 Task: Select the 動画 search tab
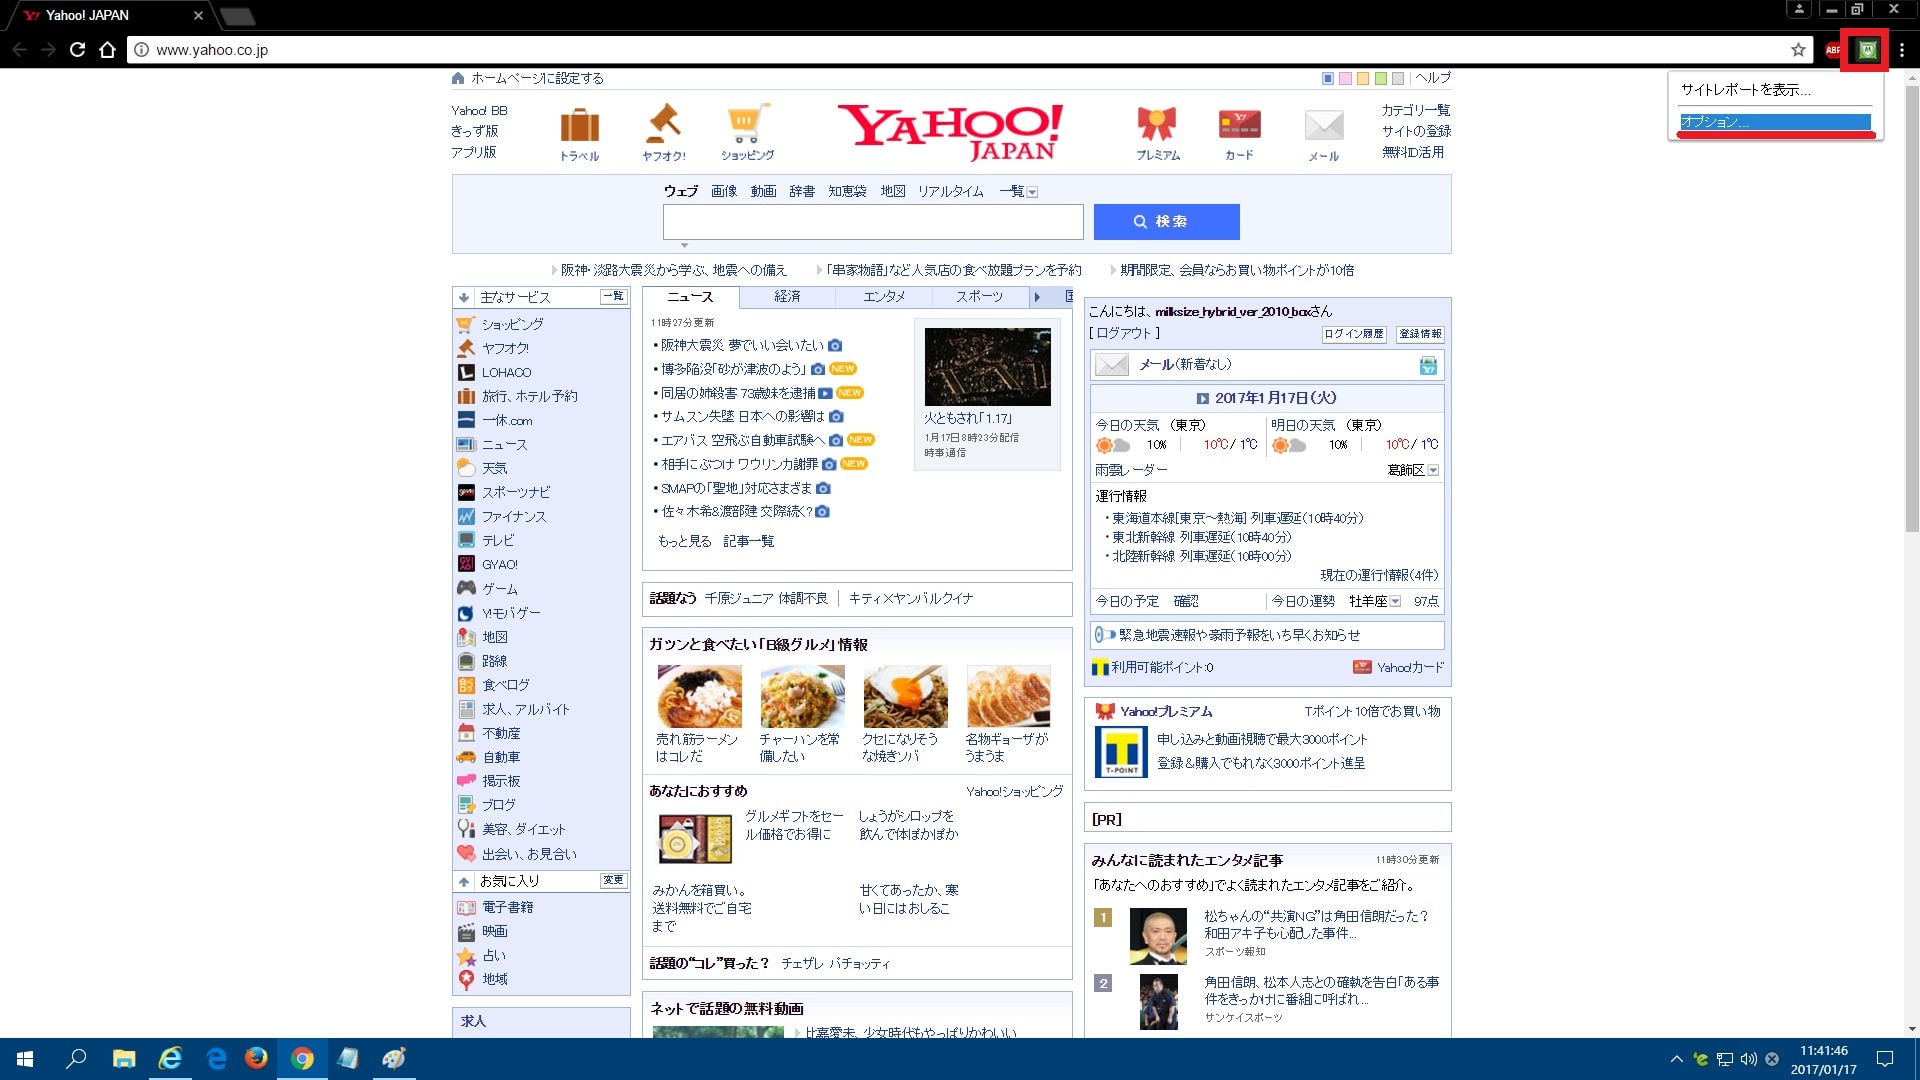click(764, 191)
